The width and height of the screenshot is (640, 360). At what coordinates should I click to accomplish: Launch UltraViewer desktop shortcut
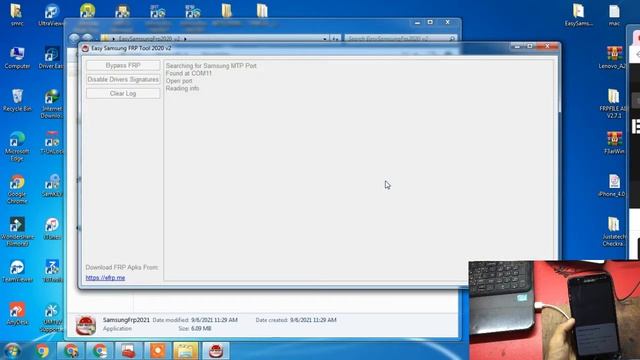point(51,15)
